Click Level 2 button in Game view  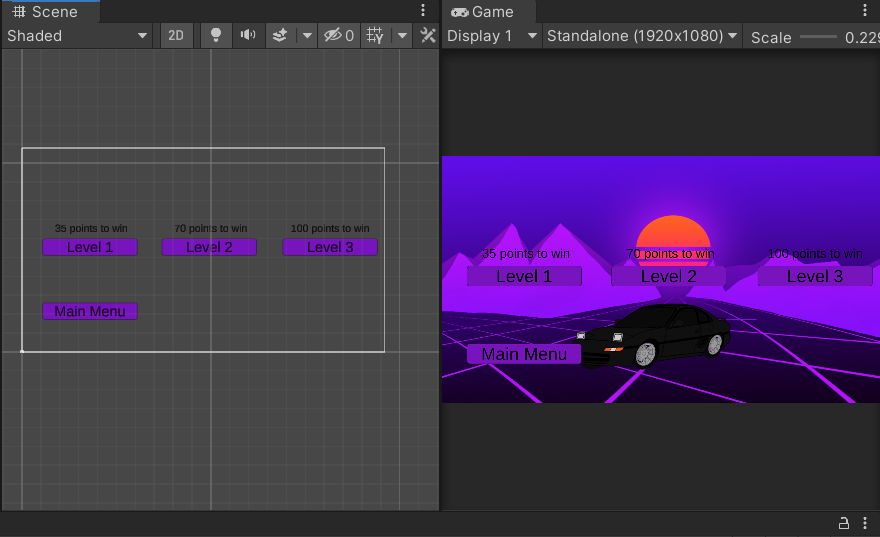point(668,276)
